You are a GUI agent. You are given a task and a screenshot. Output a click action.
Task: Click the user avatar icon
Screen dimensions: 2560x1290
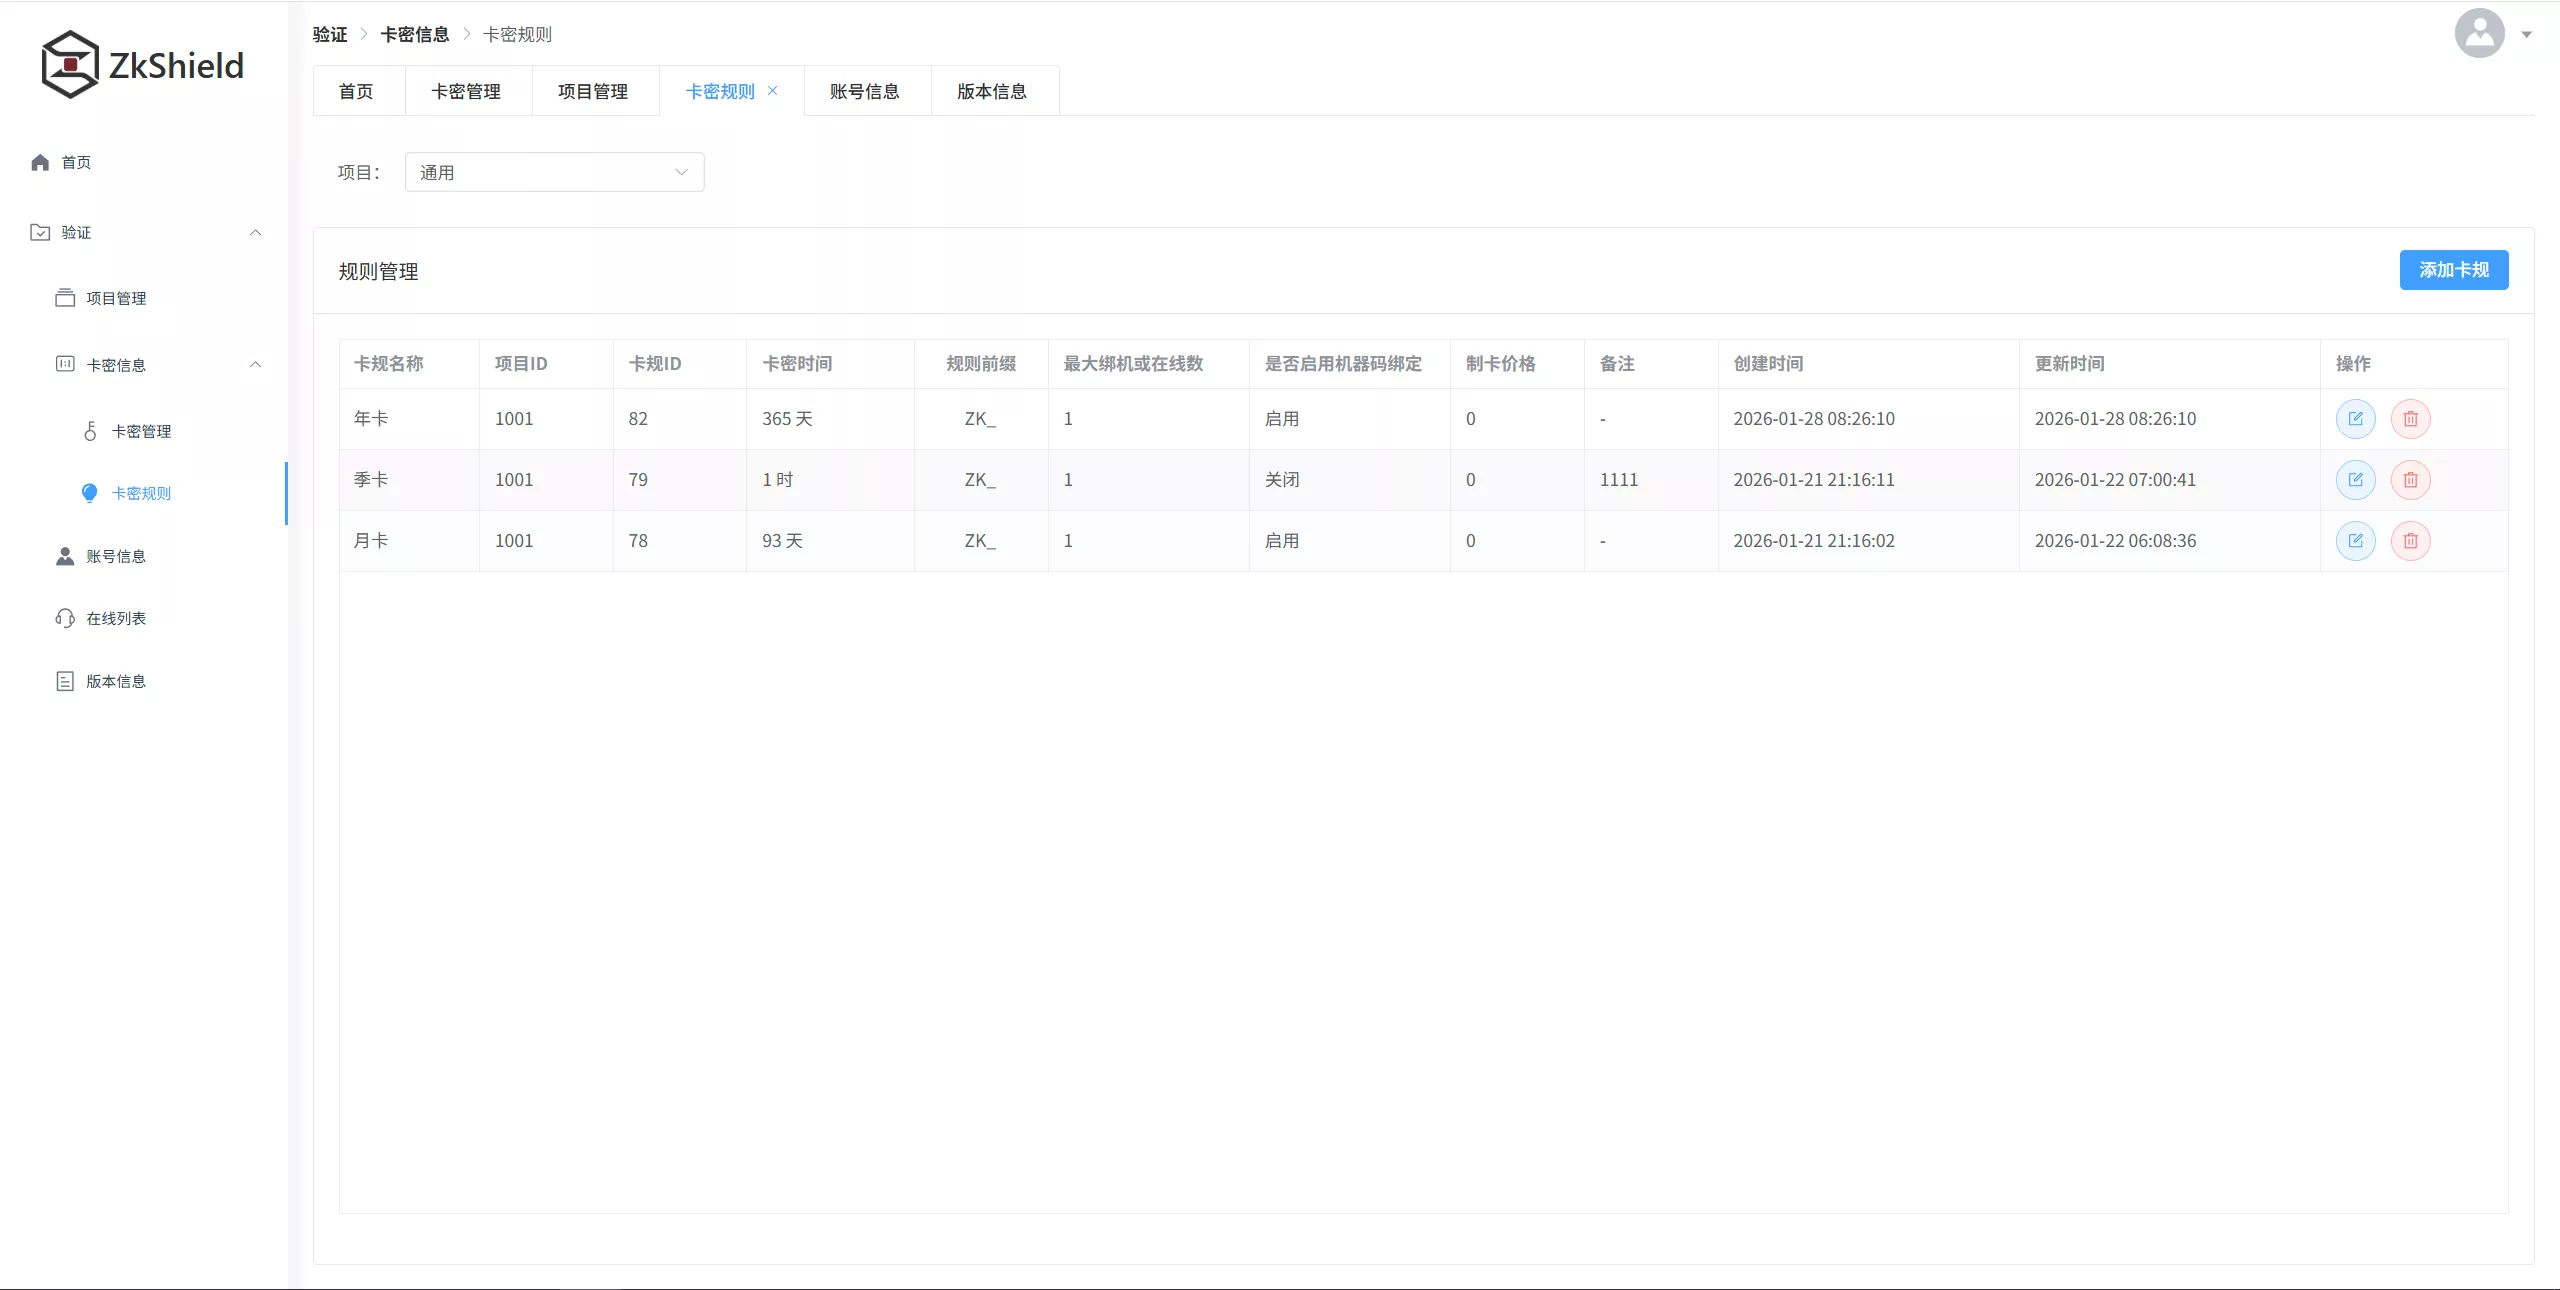(2479, 34)
